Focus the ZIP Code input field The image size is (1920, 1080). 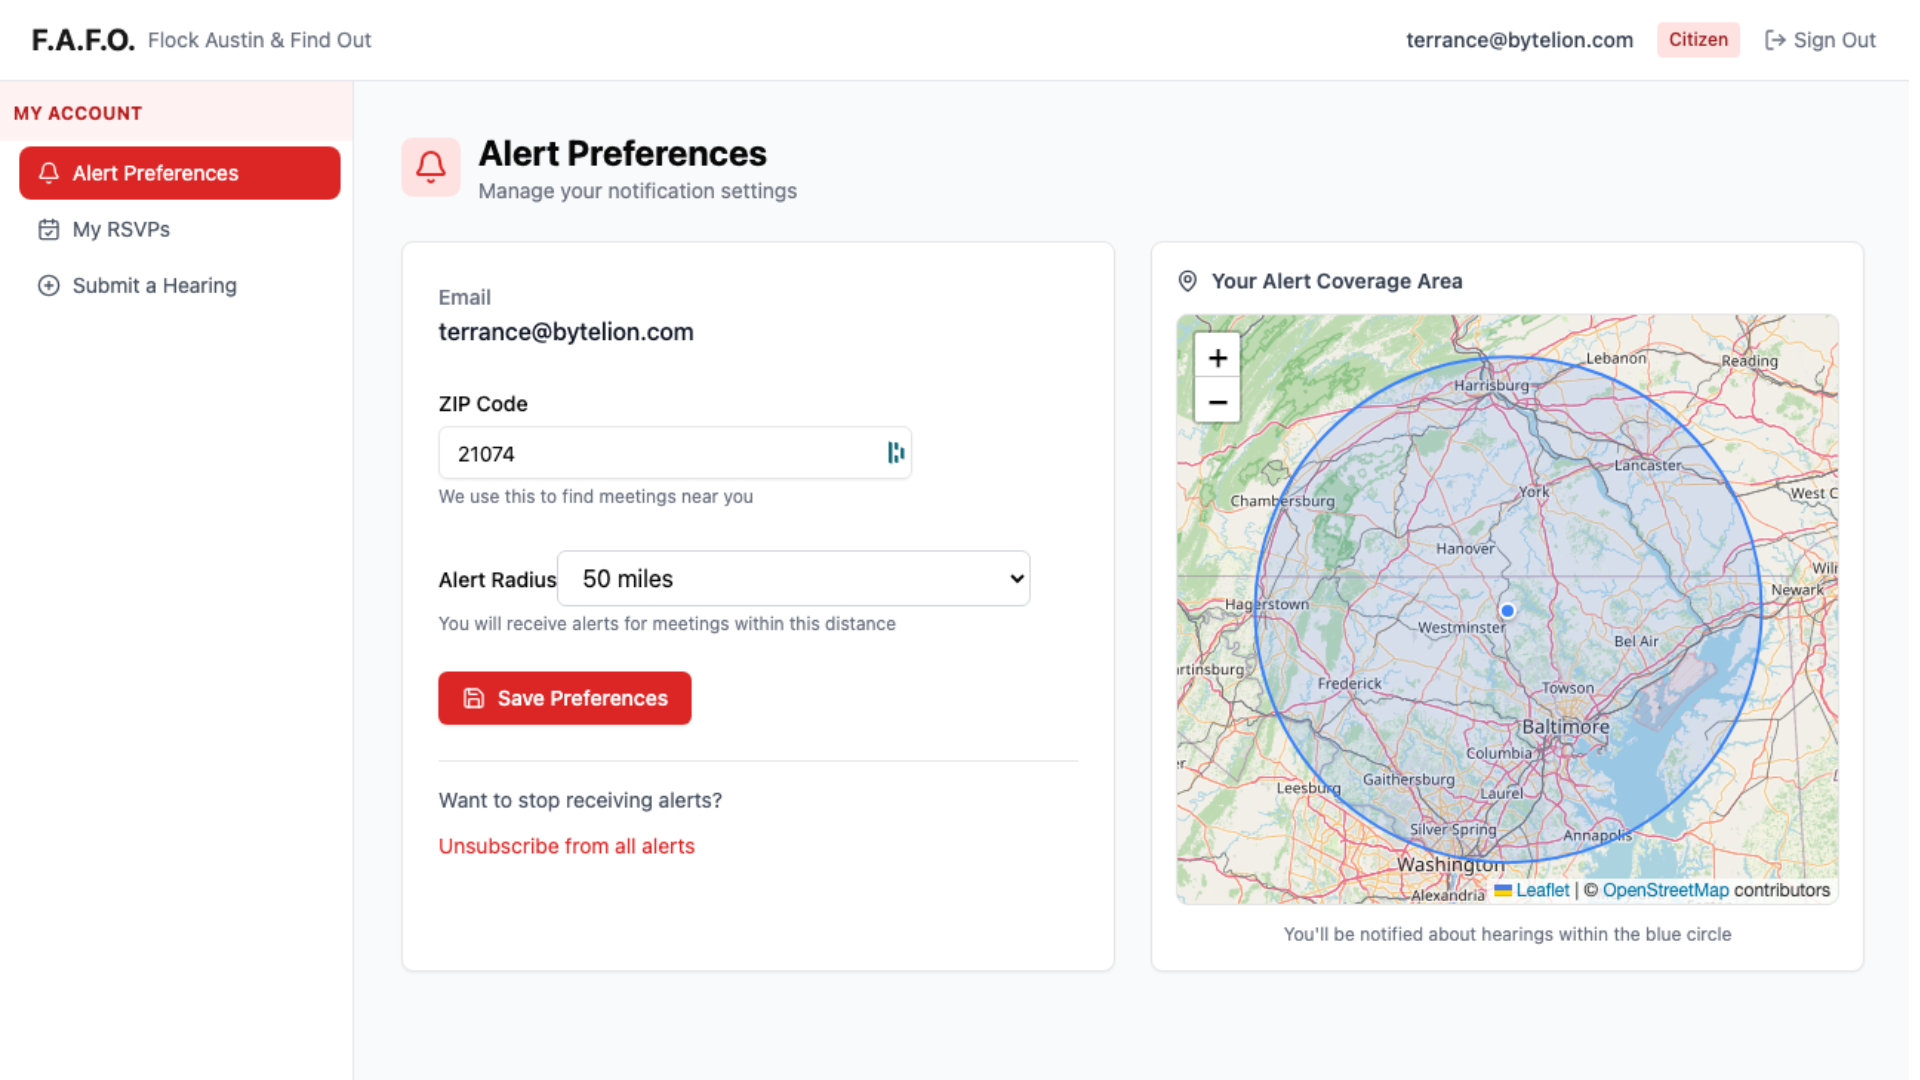point(660,453)
